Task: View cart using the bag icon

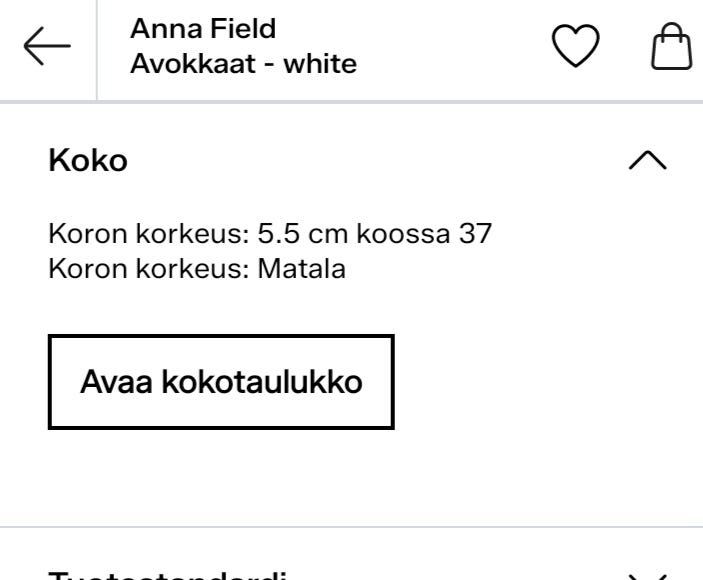Action: pyautogui.click(x=671, y=46)
